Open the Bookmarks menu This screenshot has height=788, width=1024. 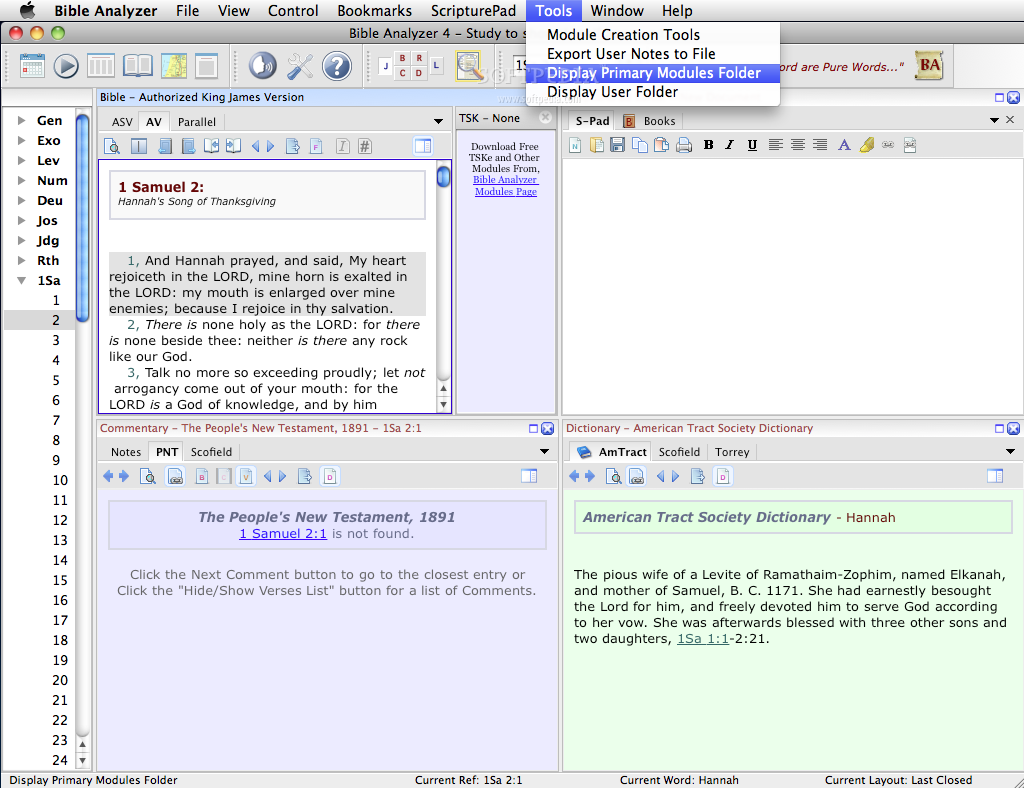pyautogui.click(x=374, y=11)
